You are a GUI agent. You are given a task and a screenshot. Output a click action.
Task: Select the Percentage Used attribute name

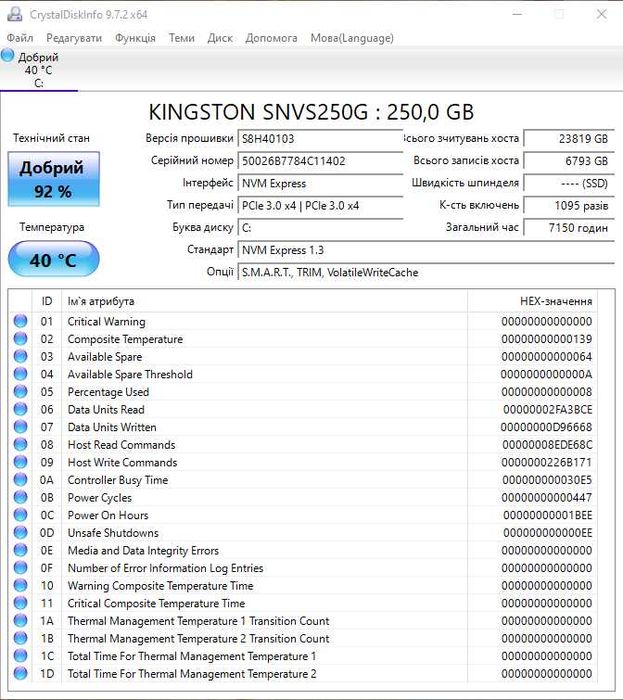[108, 392]
